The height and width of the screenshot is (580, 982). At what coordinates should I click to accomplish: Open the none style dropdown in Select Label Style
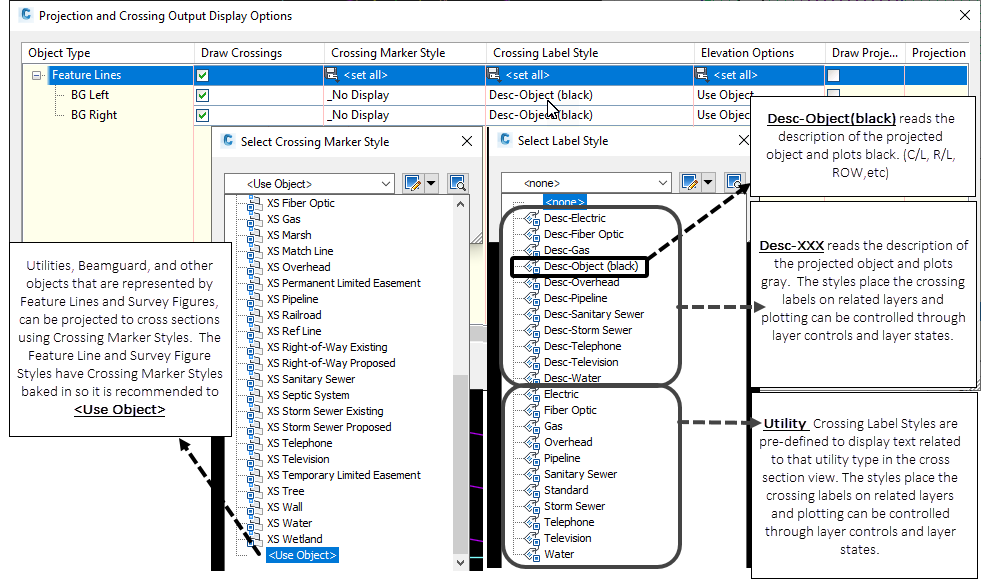pyautogui.click(x=585, y=183)
